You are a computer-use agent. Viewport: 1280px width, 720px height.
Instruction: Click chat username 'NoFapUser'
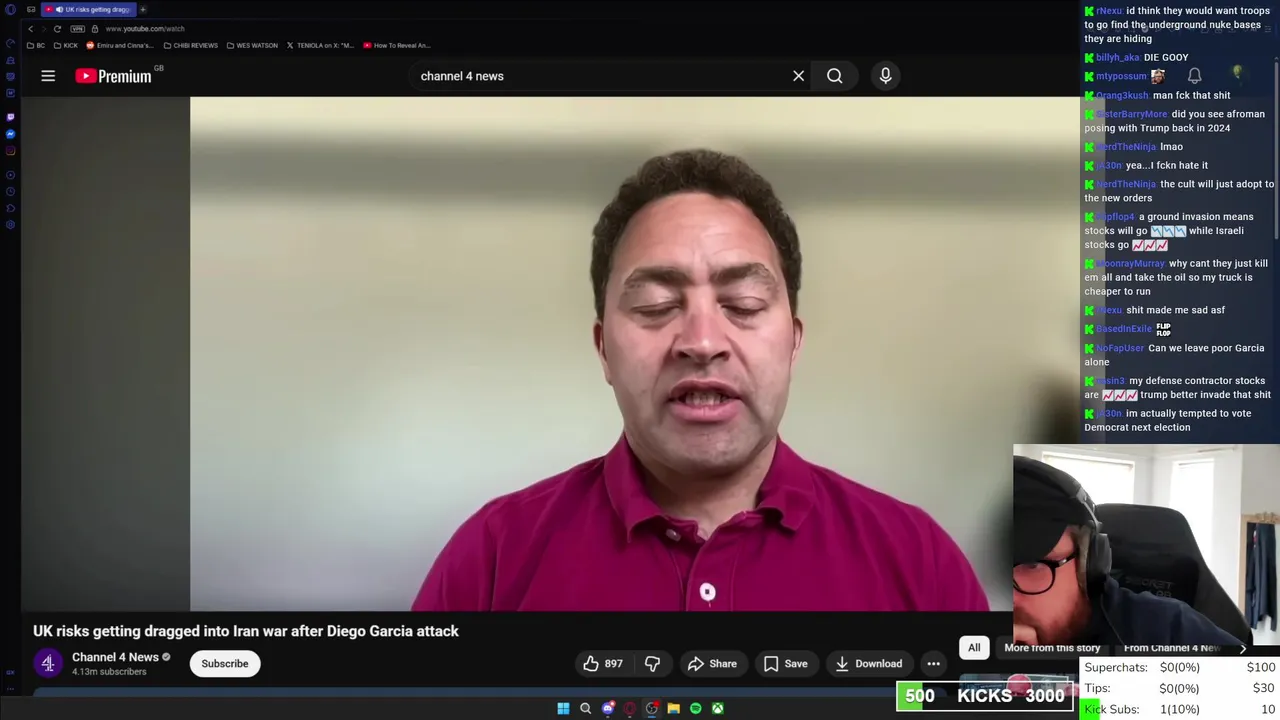[1120, 348]
